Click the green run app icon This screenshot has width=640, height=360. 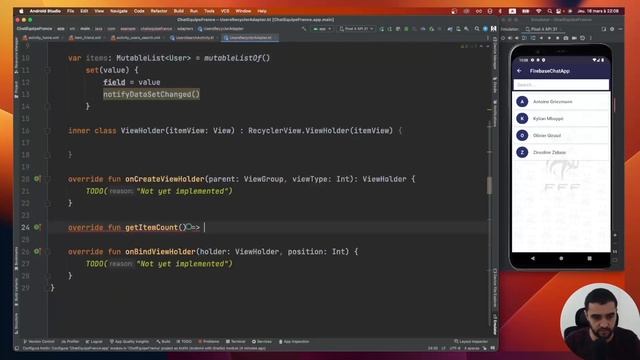(x=382, y=29)
